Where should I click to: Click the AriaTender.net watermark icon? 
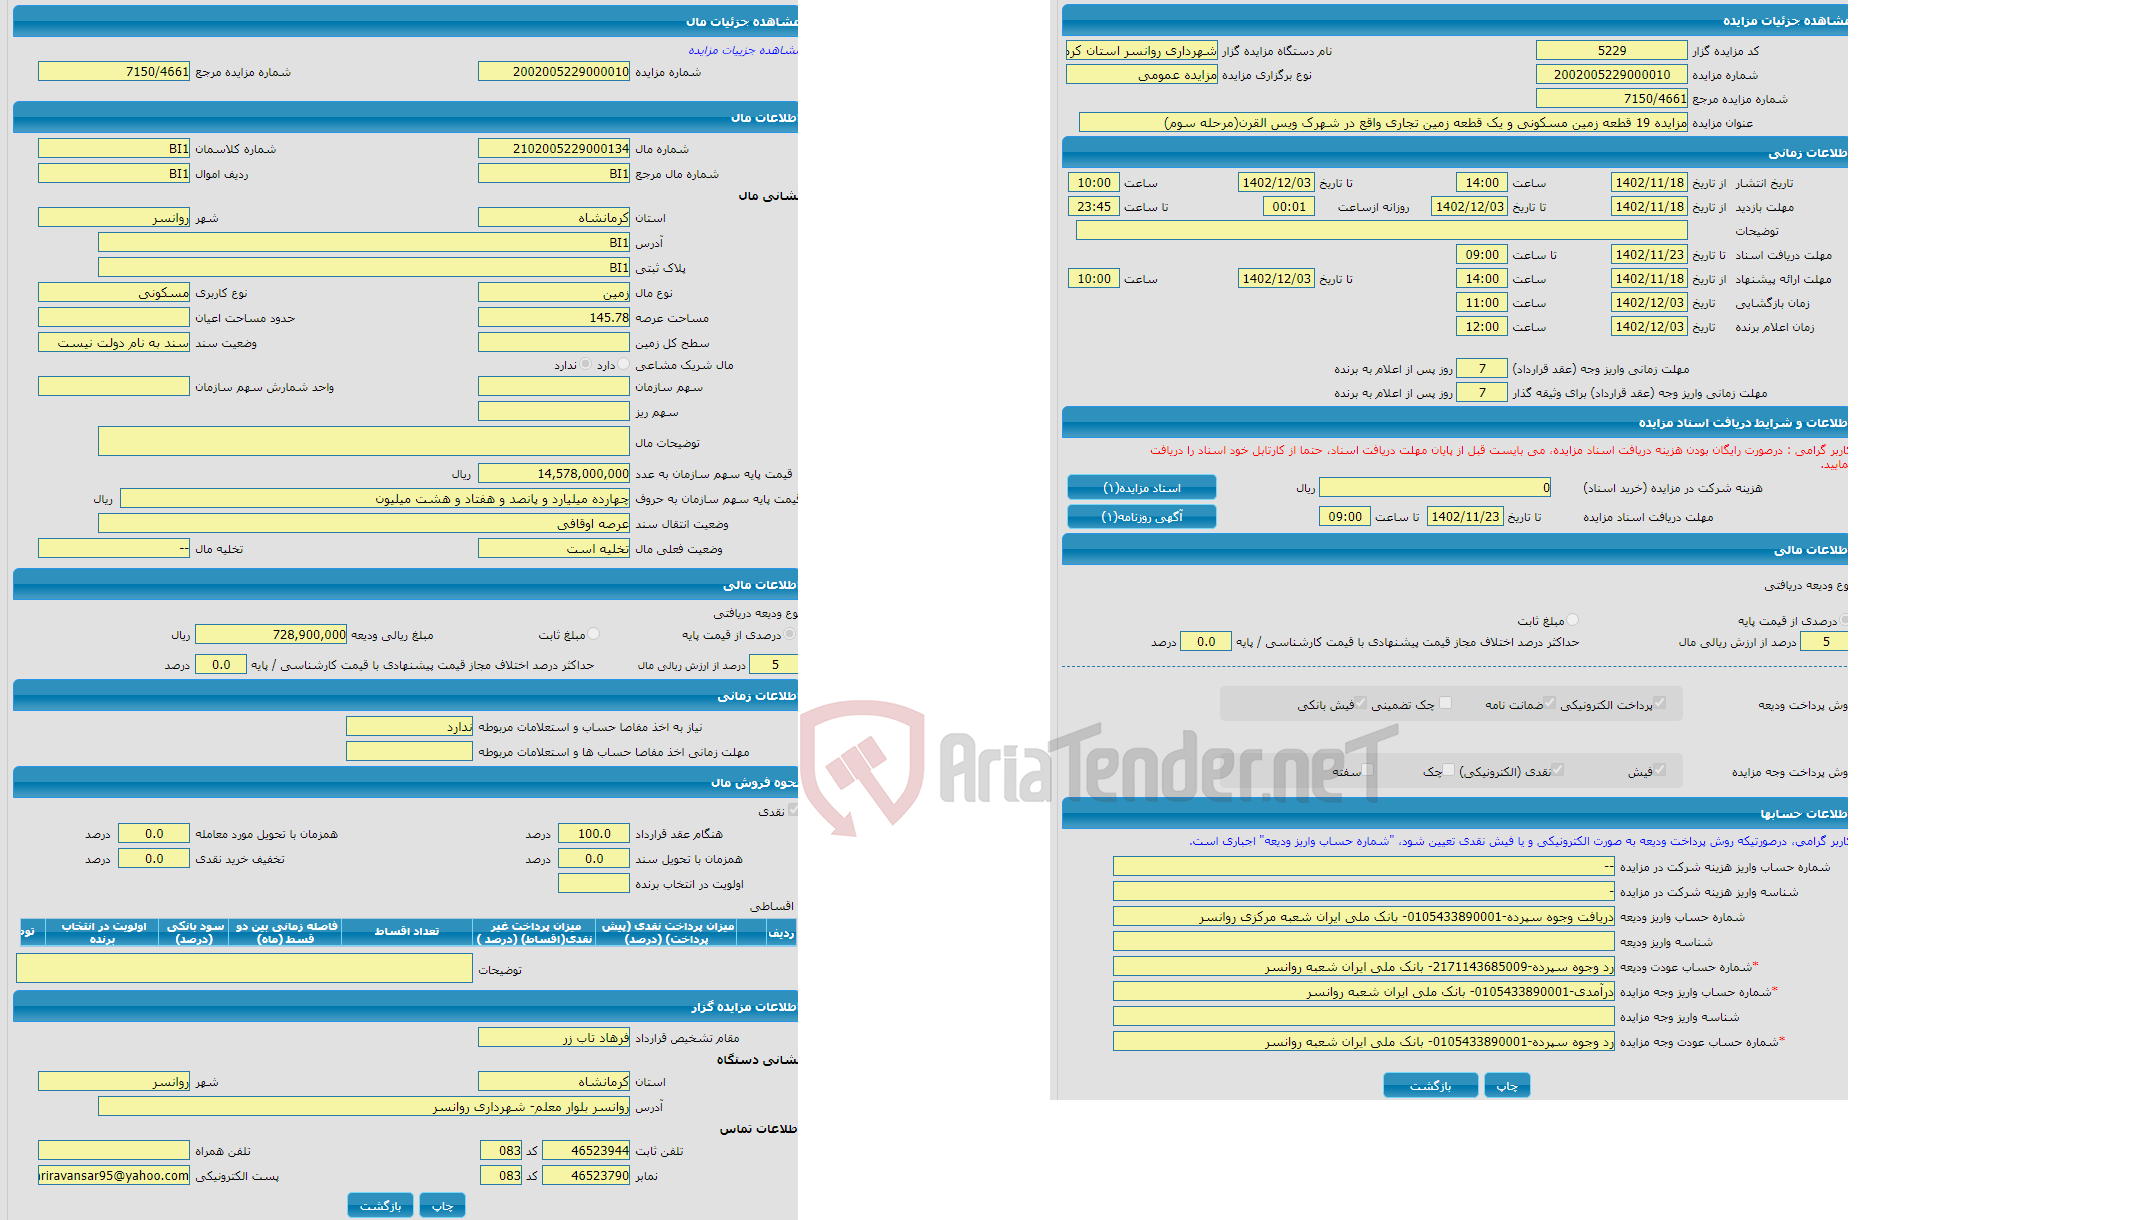tap(858, 753)
